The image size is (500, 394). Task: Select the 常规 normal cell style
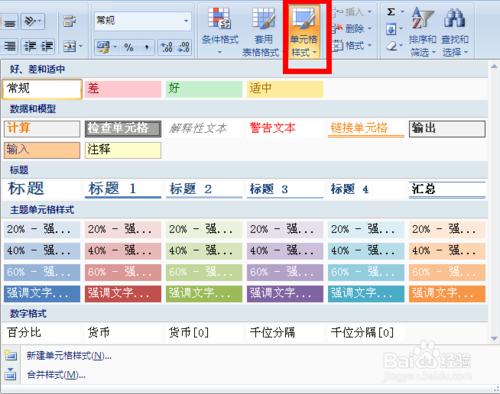[x=42, y=89]
